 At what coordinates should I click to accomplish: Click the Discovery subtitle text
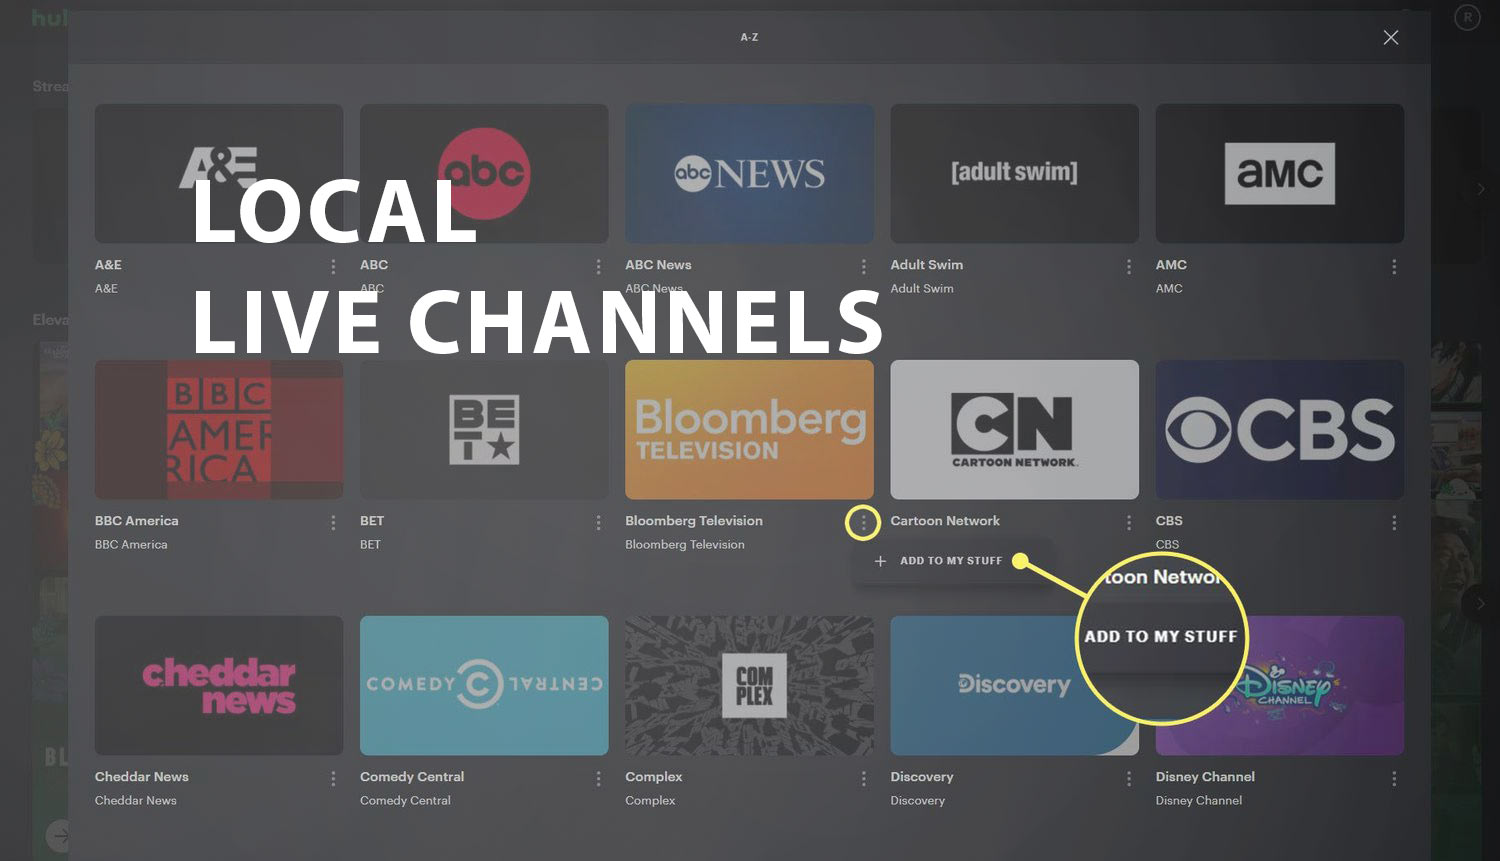(918, 801)
